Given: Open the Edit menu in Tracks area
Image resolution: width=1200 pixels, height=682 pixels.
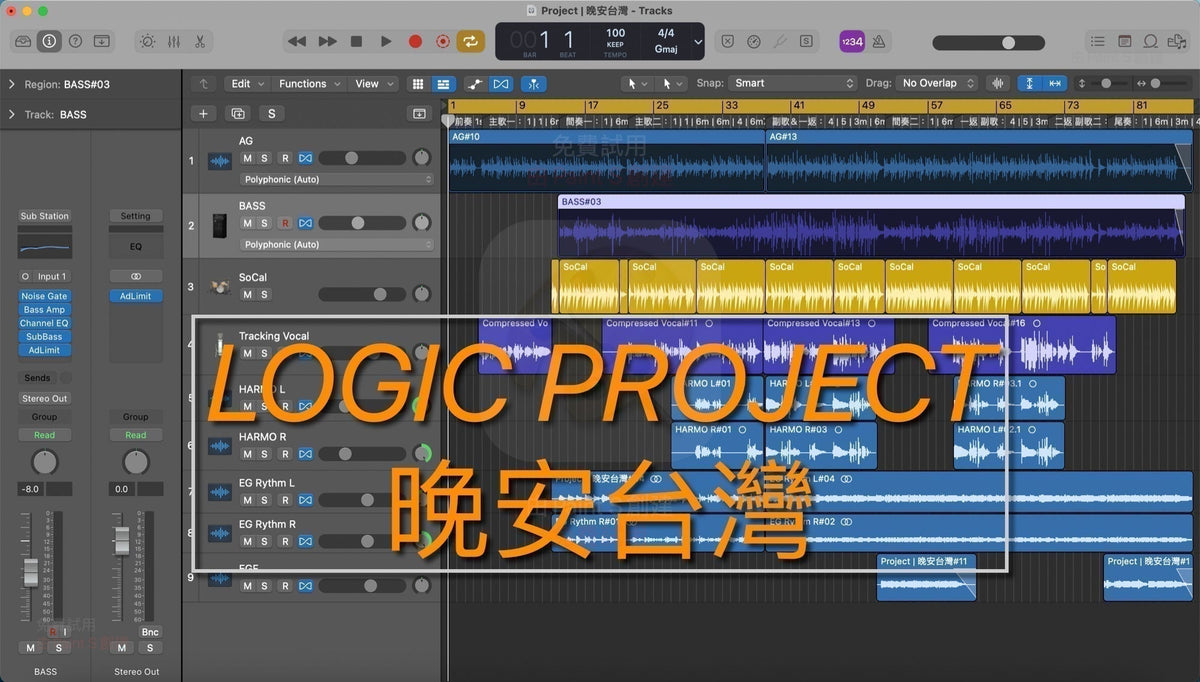Looking at the screenshot, I should point(245,84).
